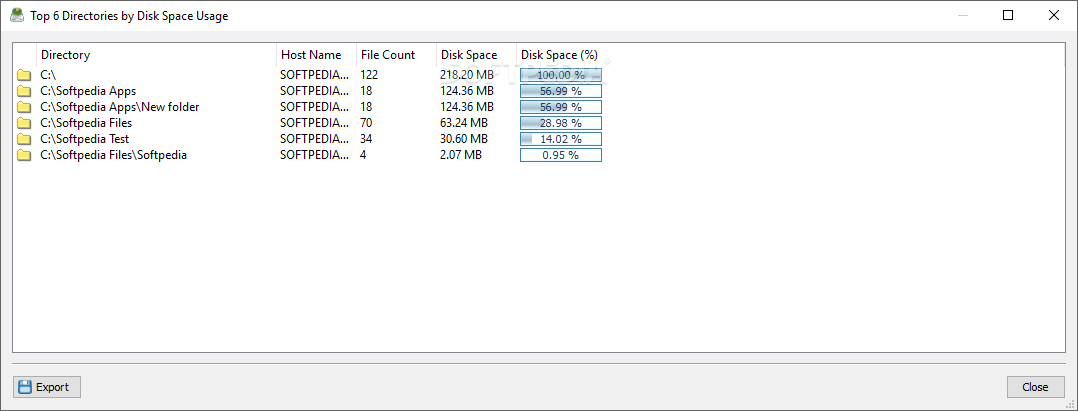
Task: Click the 2.07 MB disk space value
Action: (x=461, y=155)
